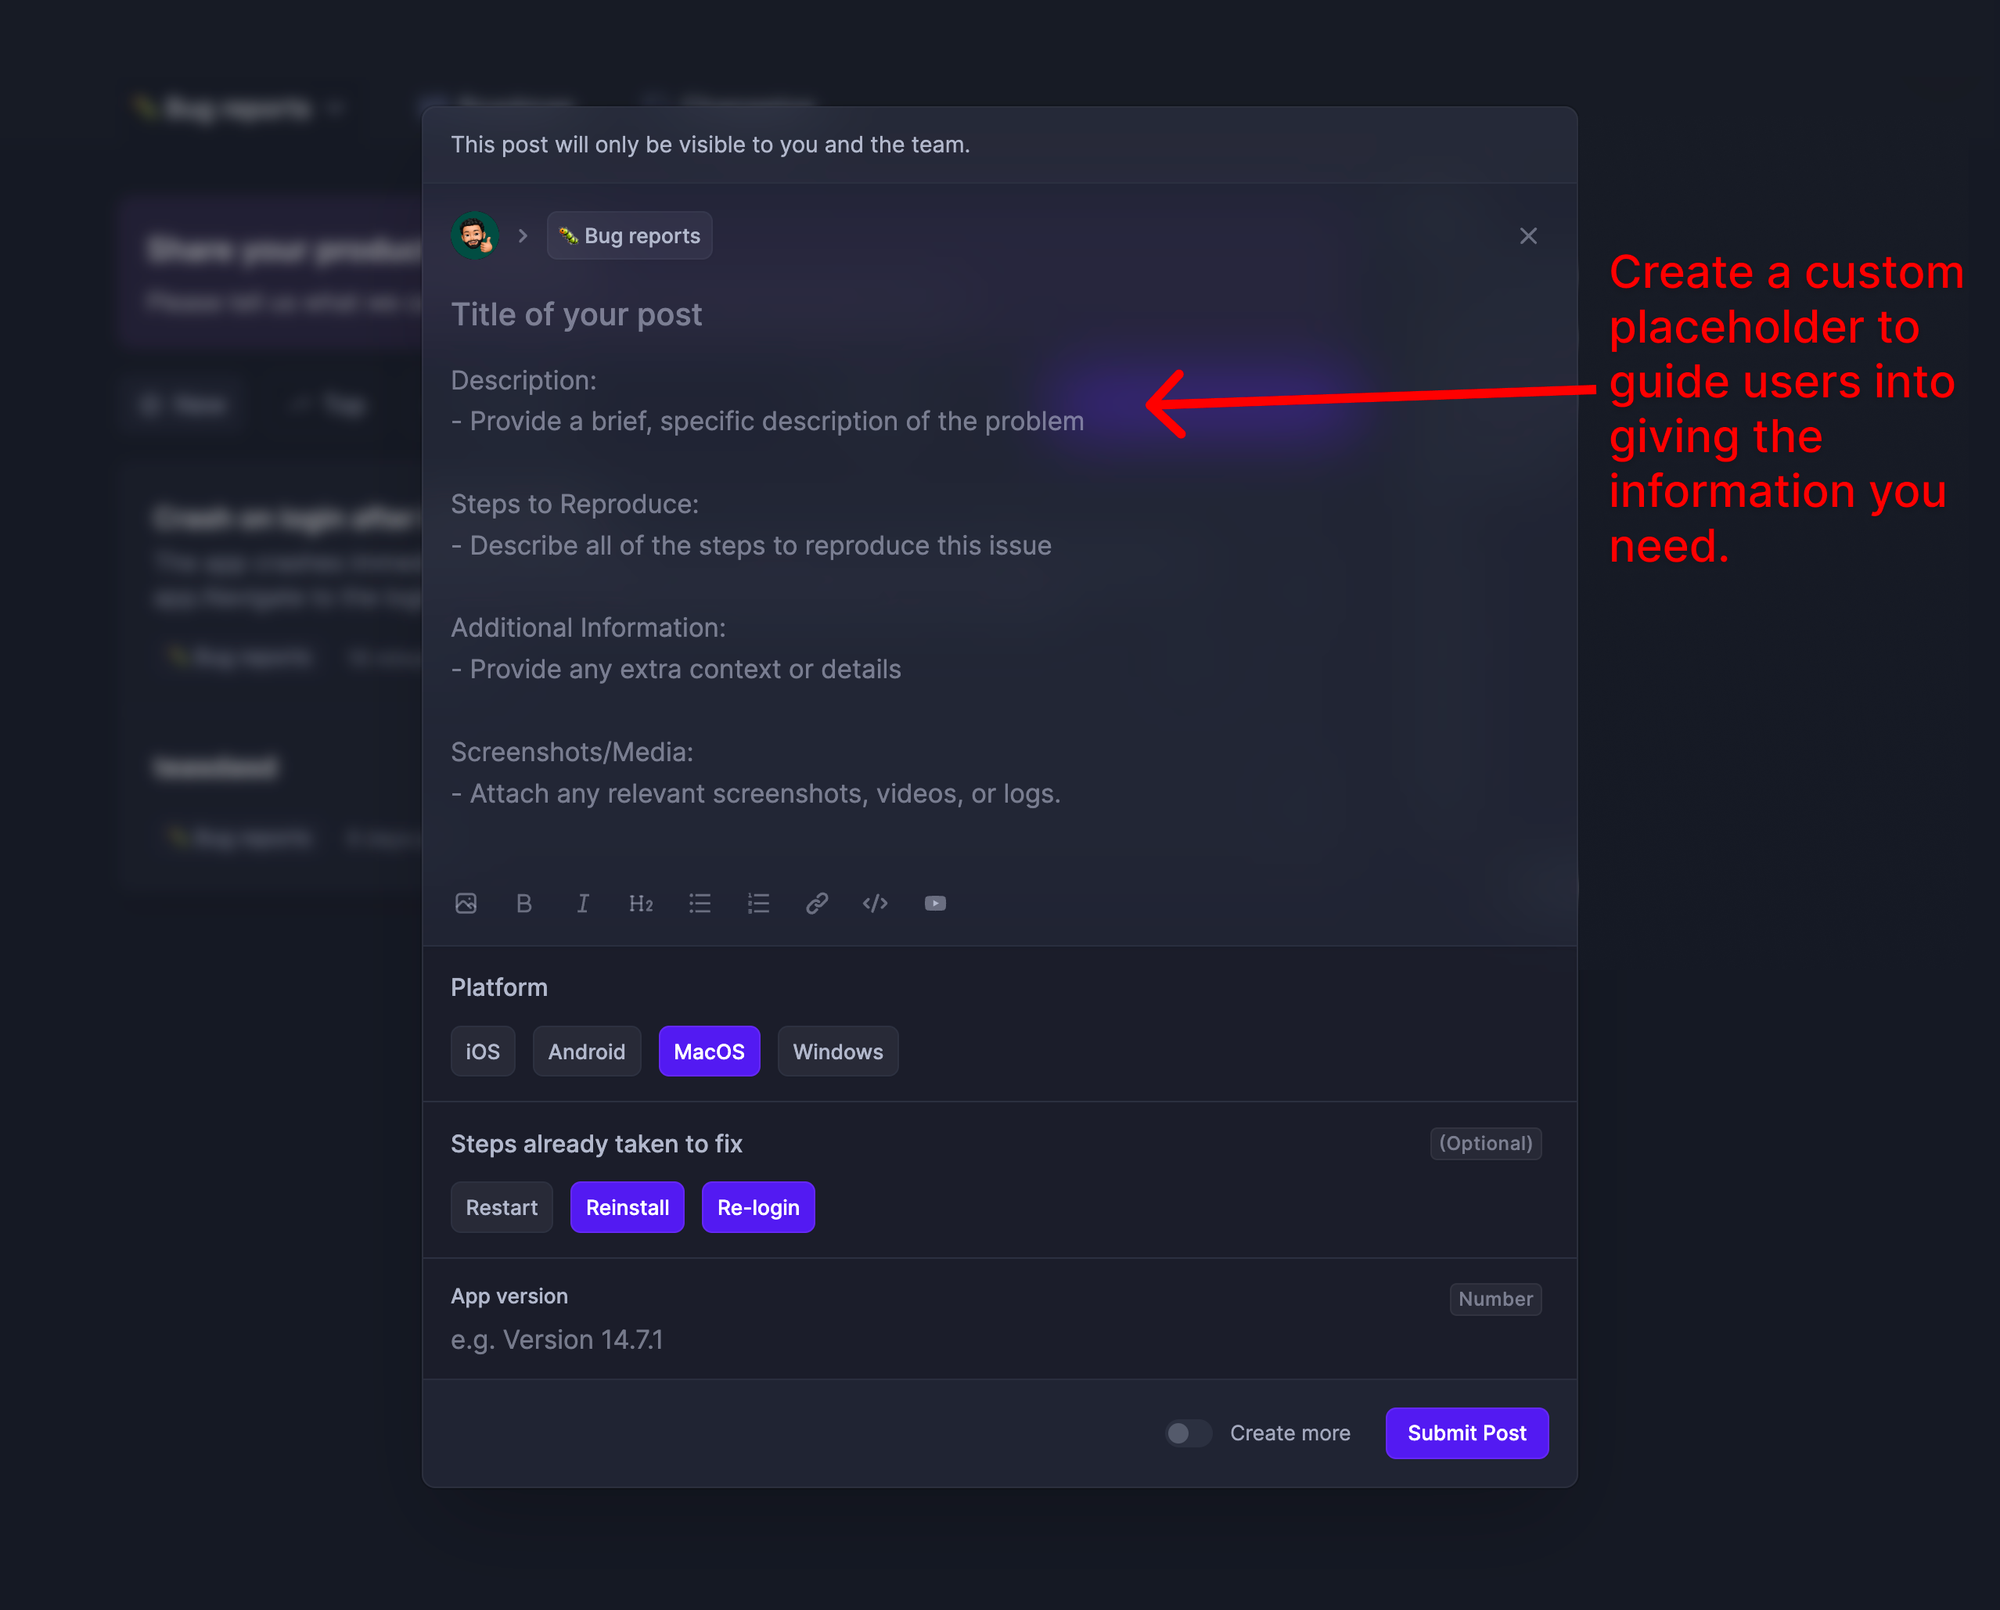2000x1610 pixels.
Task: Enable the Create more toggle
Action: (x=1188, y=1433)
